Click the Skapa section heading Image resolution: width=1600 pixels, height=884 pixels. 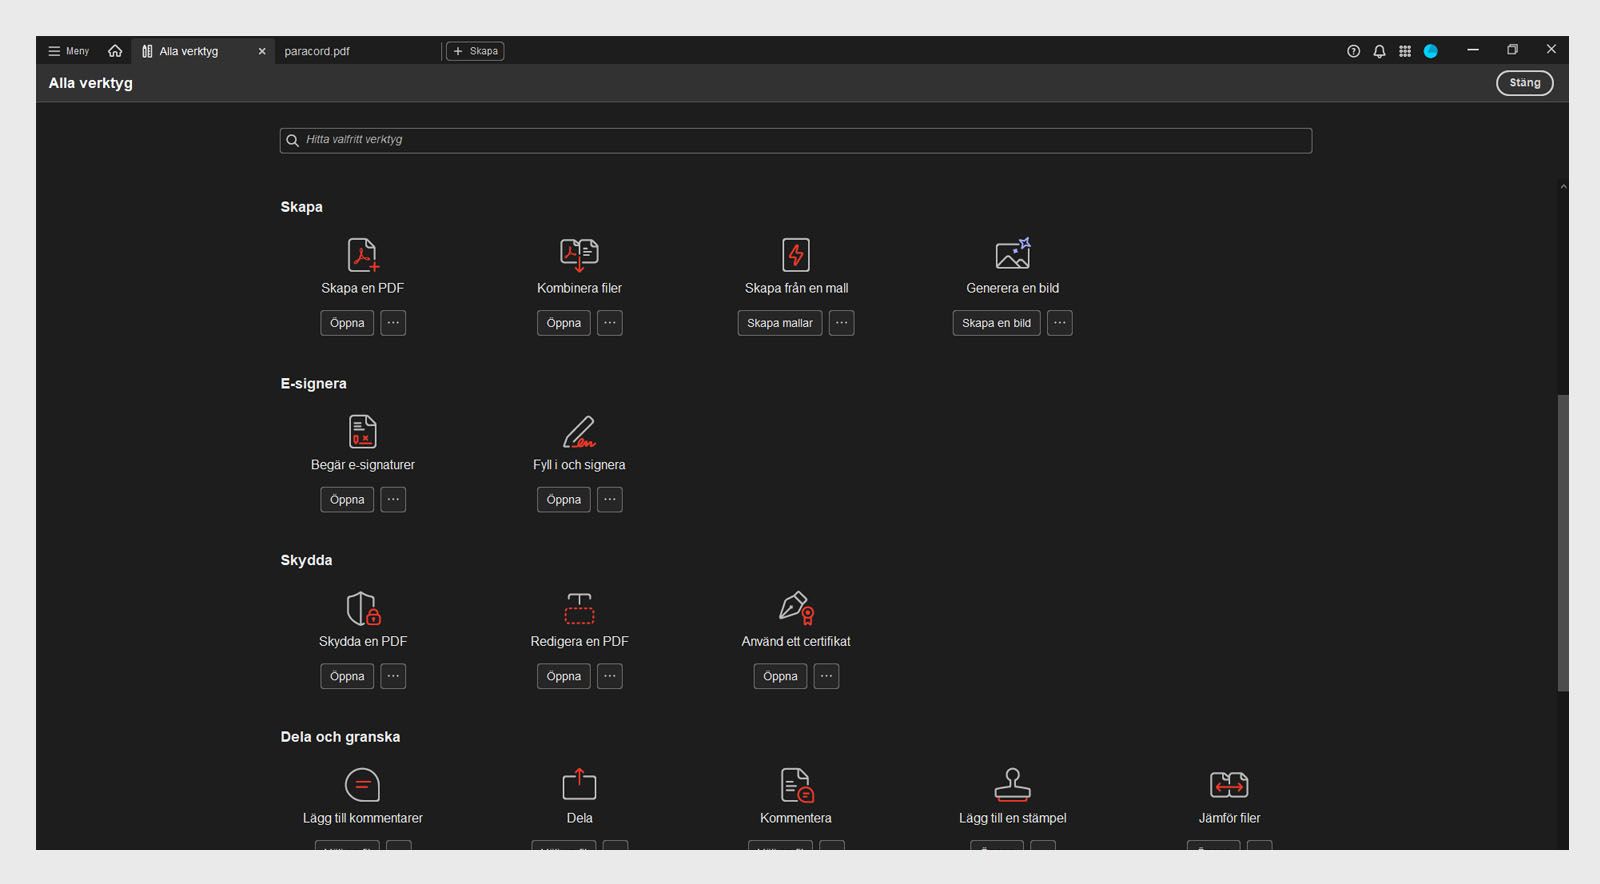301,207
